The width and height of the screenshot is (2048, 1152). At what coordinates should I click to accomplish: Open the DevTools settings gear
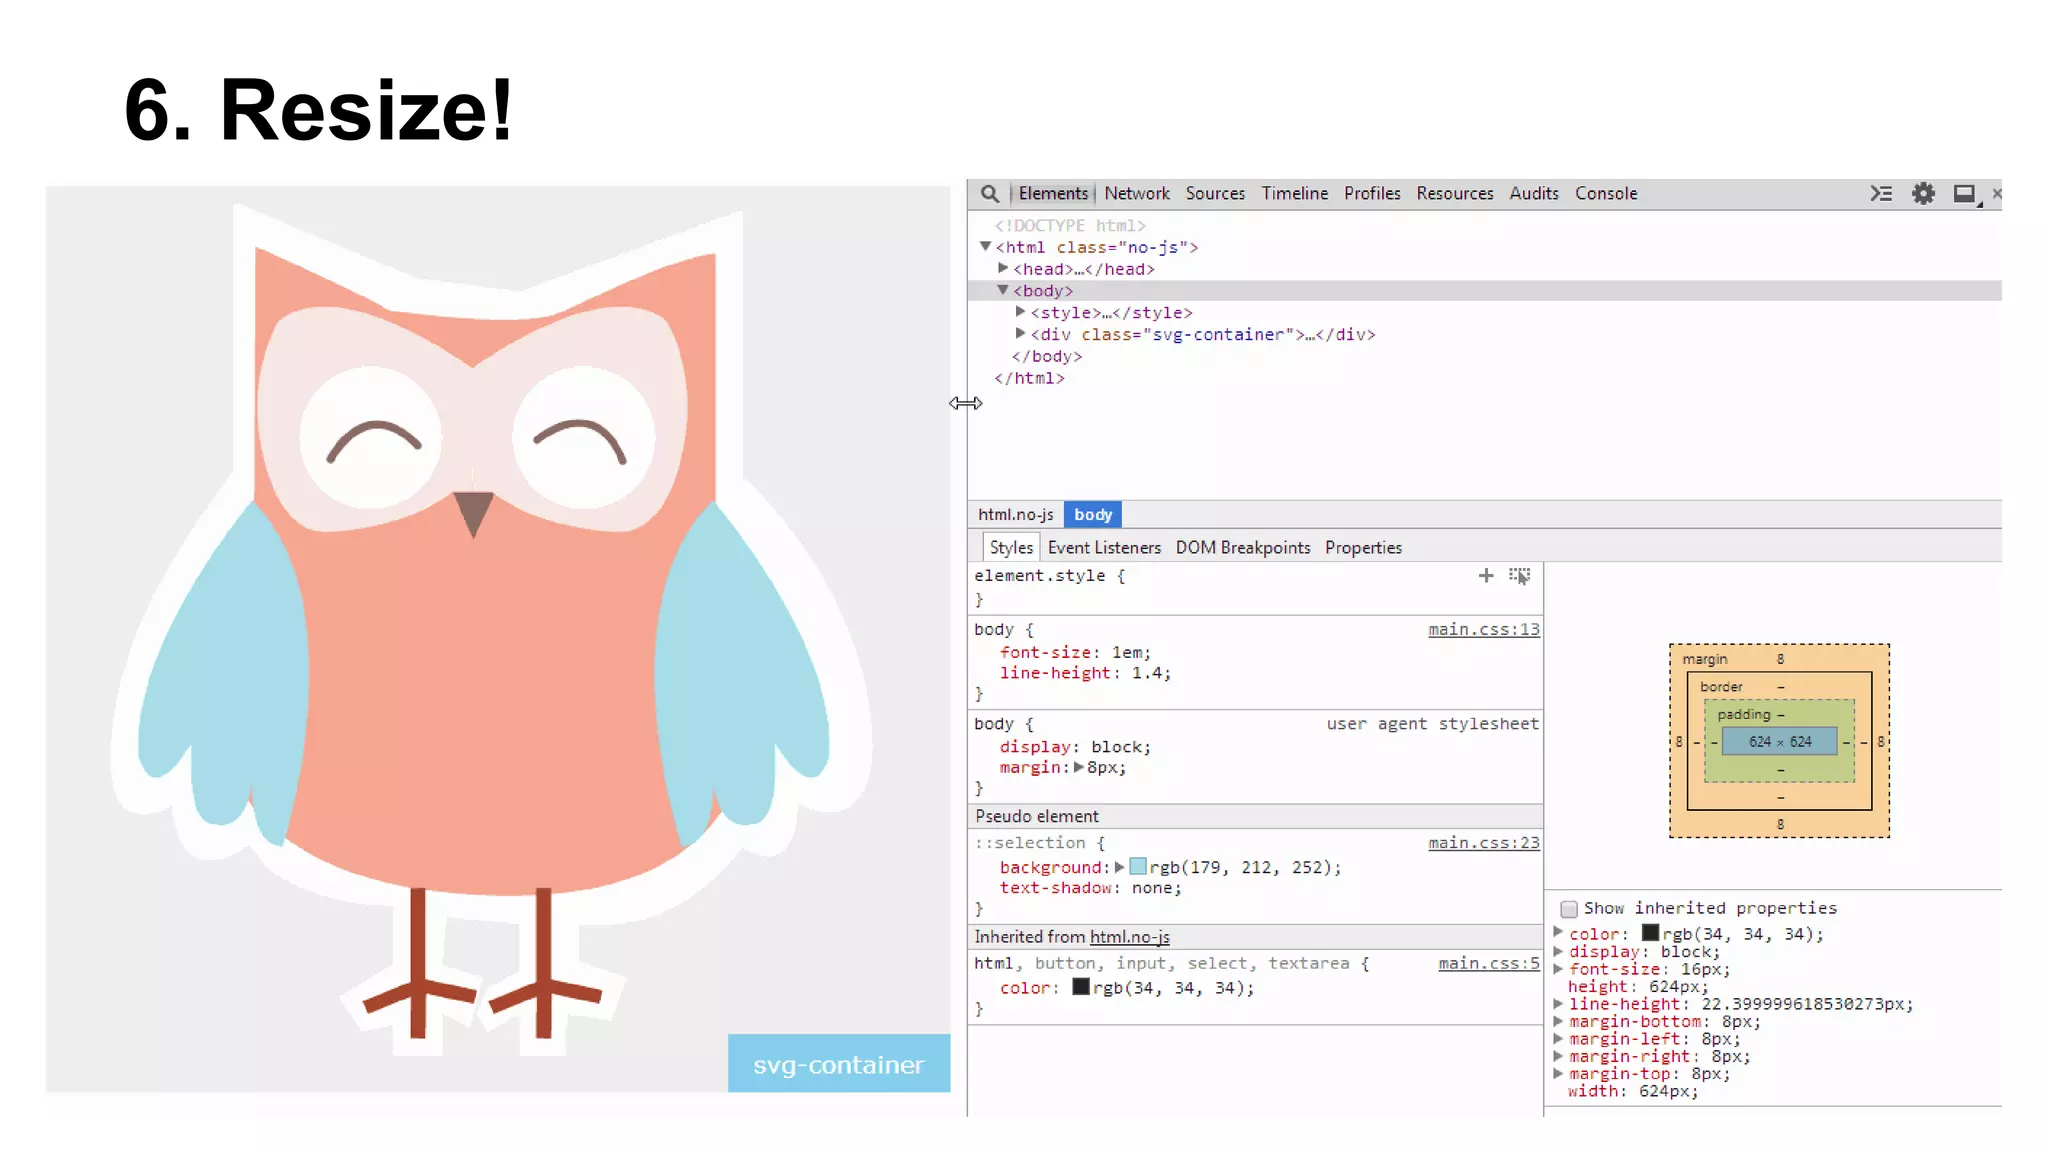pos(1923,194)
